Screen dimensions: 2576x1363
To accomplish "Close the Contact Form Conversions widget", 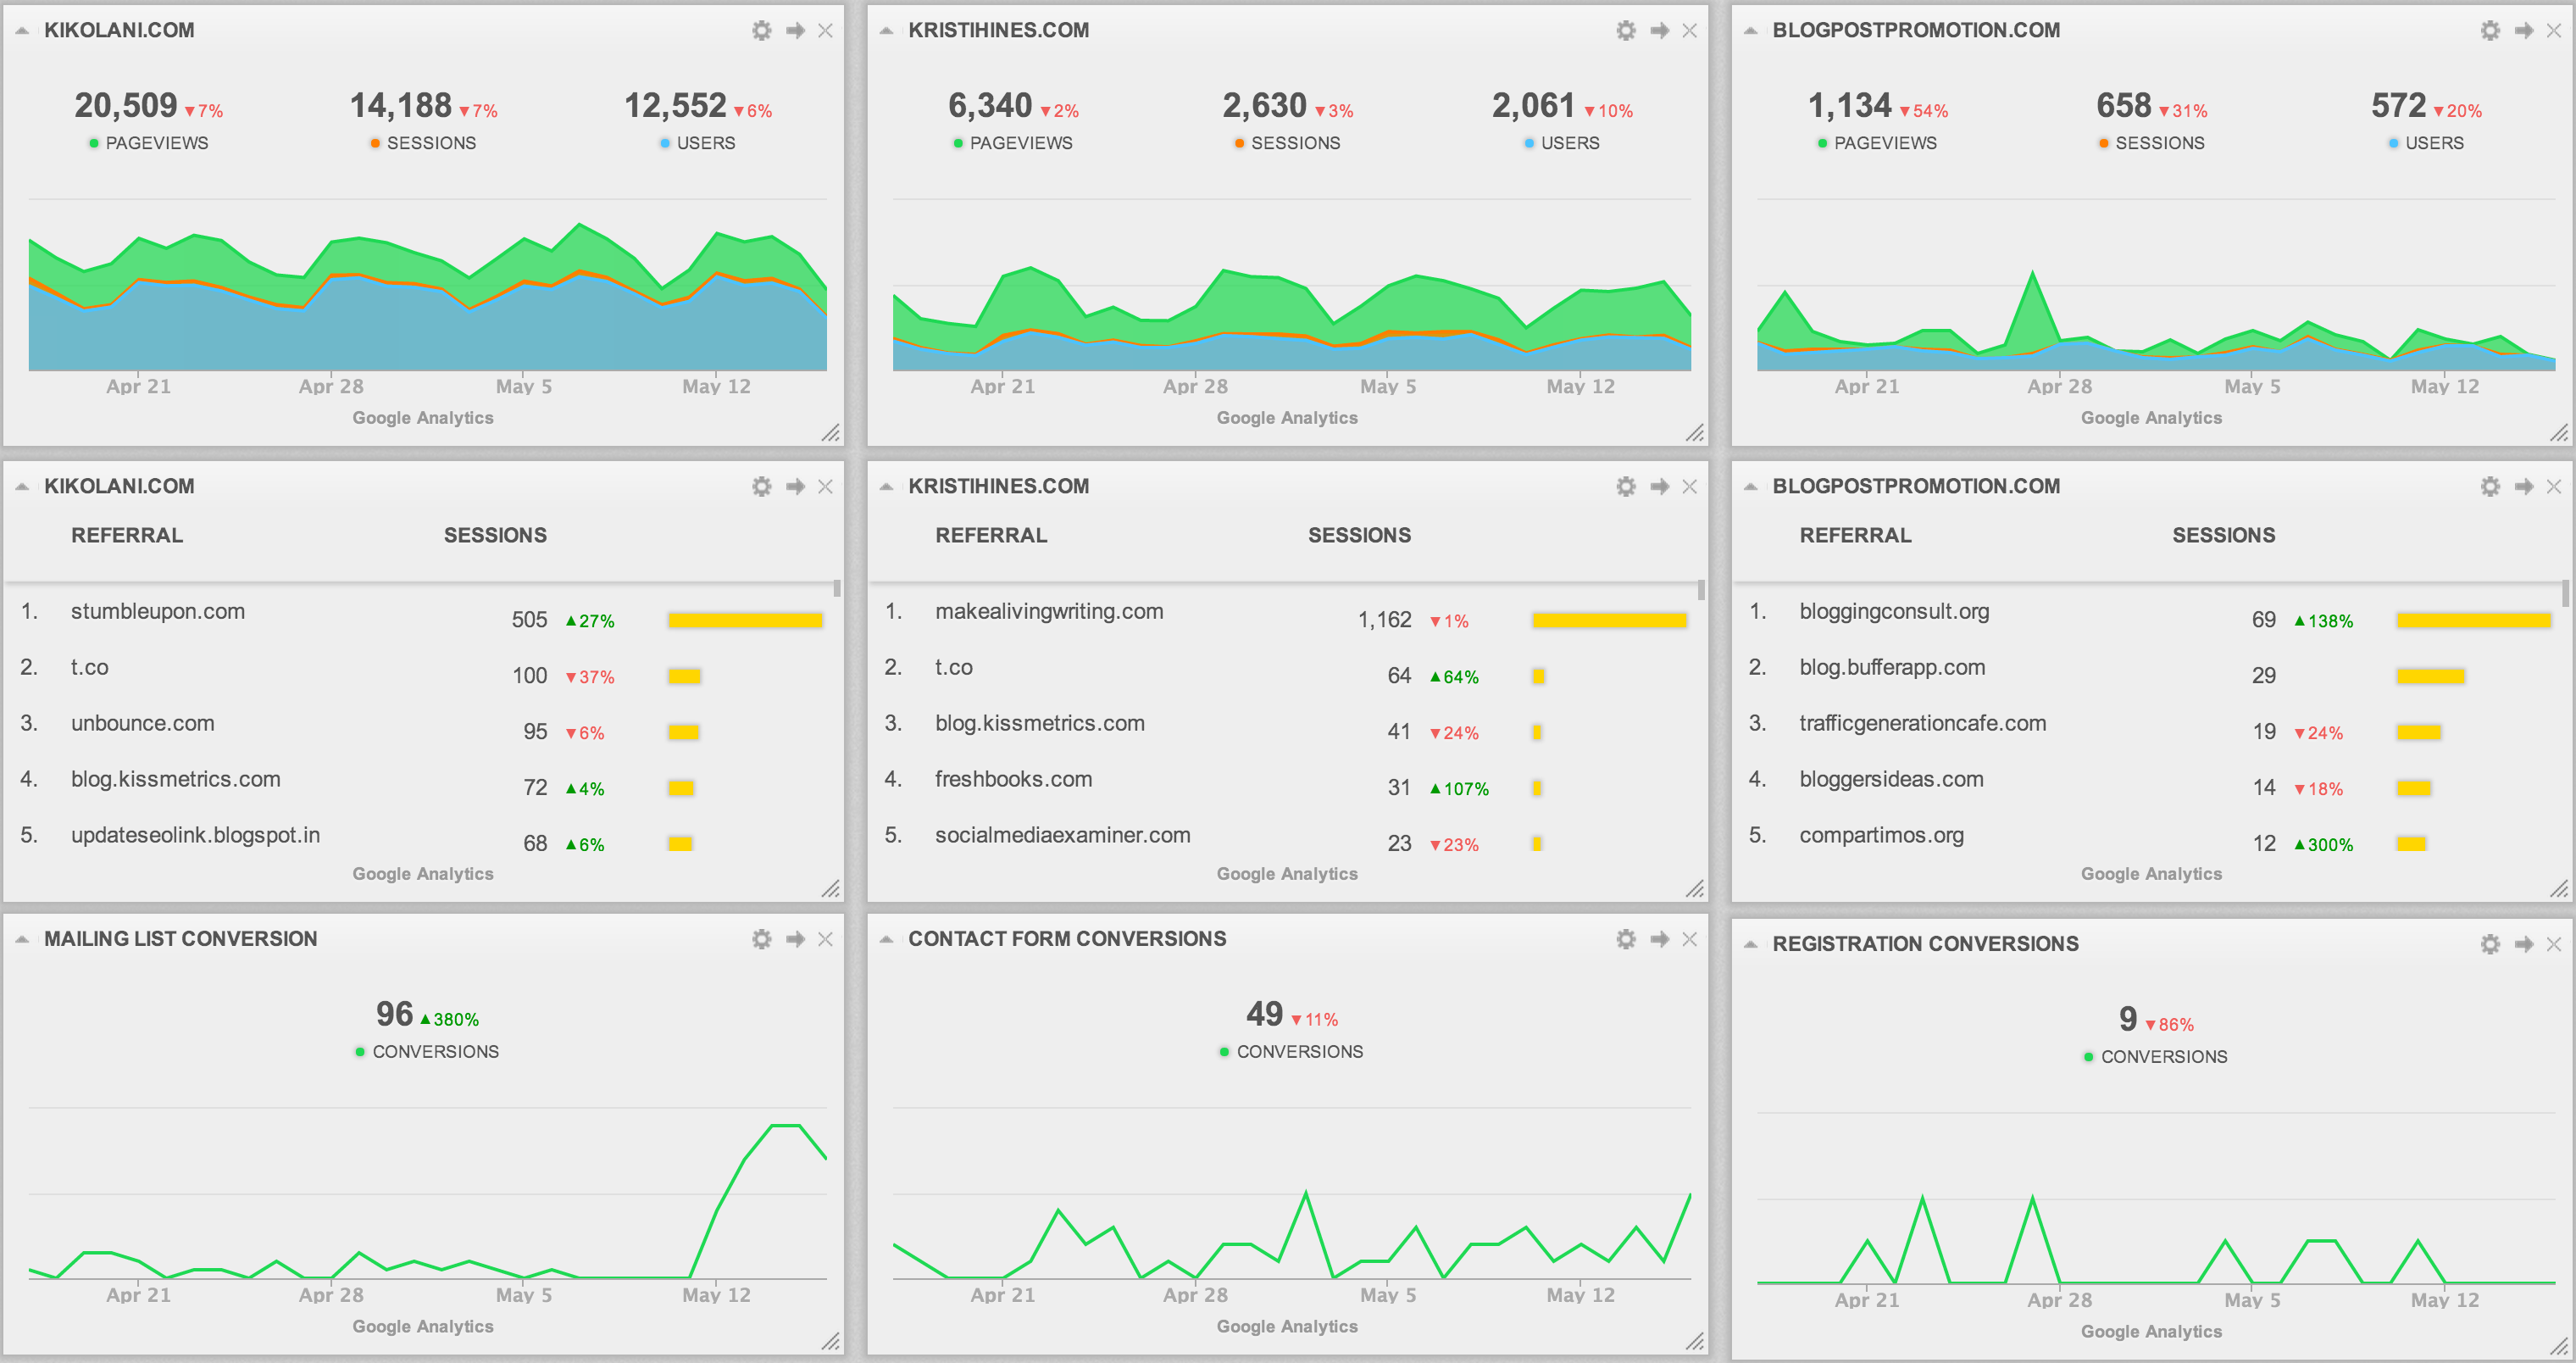I will point(1689,939).
